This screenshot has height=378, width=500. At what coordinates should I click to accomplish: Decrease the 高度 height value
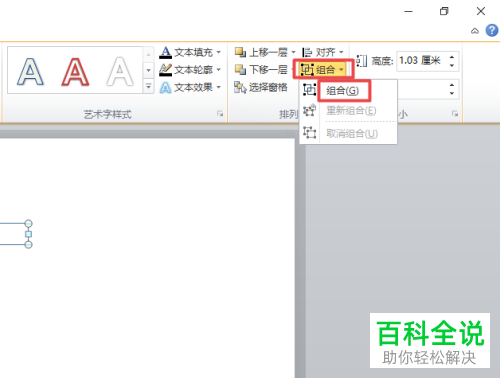pos(452,65)
